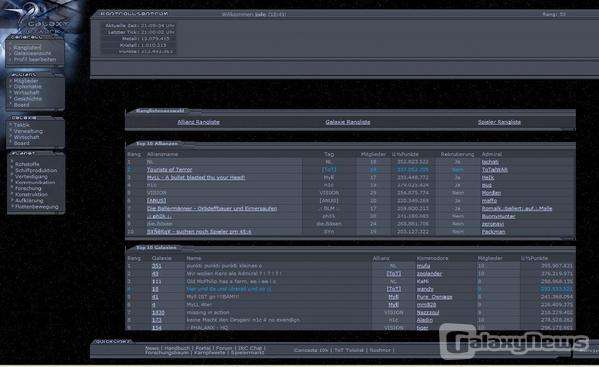This screenshot has width=599, height=367.
Task: Open Wirtschaft in the Galaxie menu
Action: point(26,137)
